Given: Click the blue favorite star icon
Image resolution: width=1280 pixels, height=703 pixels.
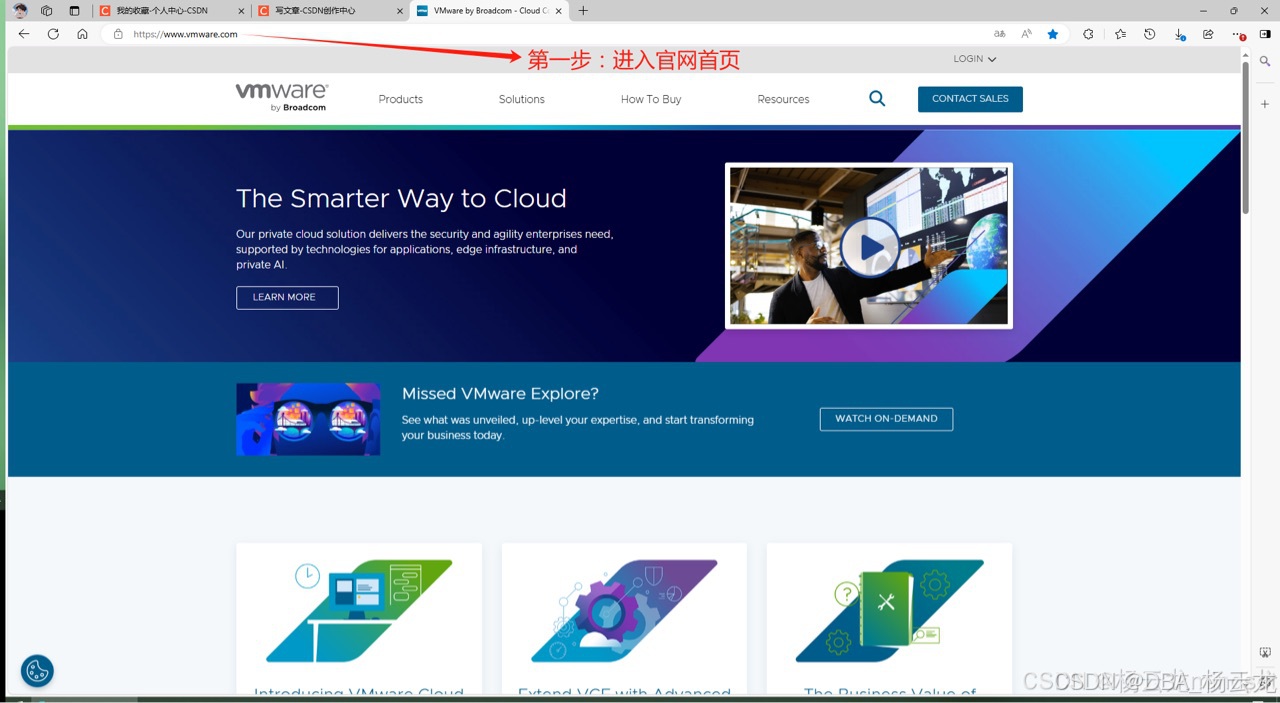Looking at the screenshot, I should tap(1053, 34).
